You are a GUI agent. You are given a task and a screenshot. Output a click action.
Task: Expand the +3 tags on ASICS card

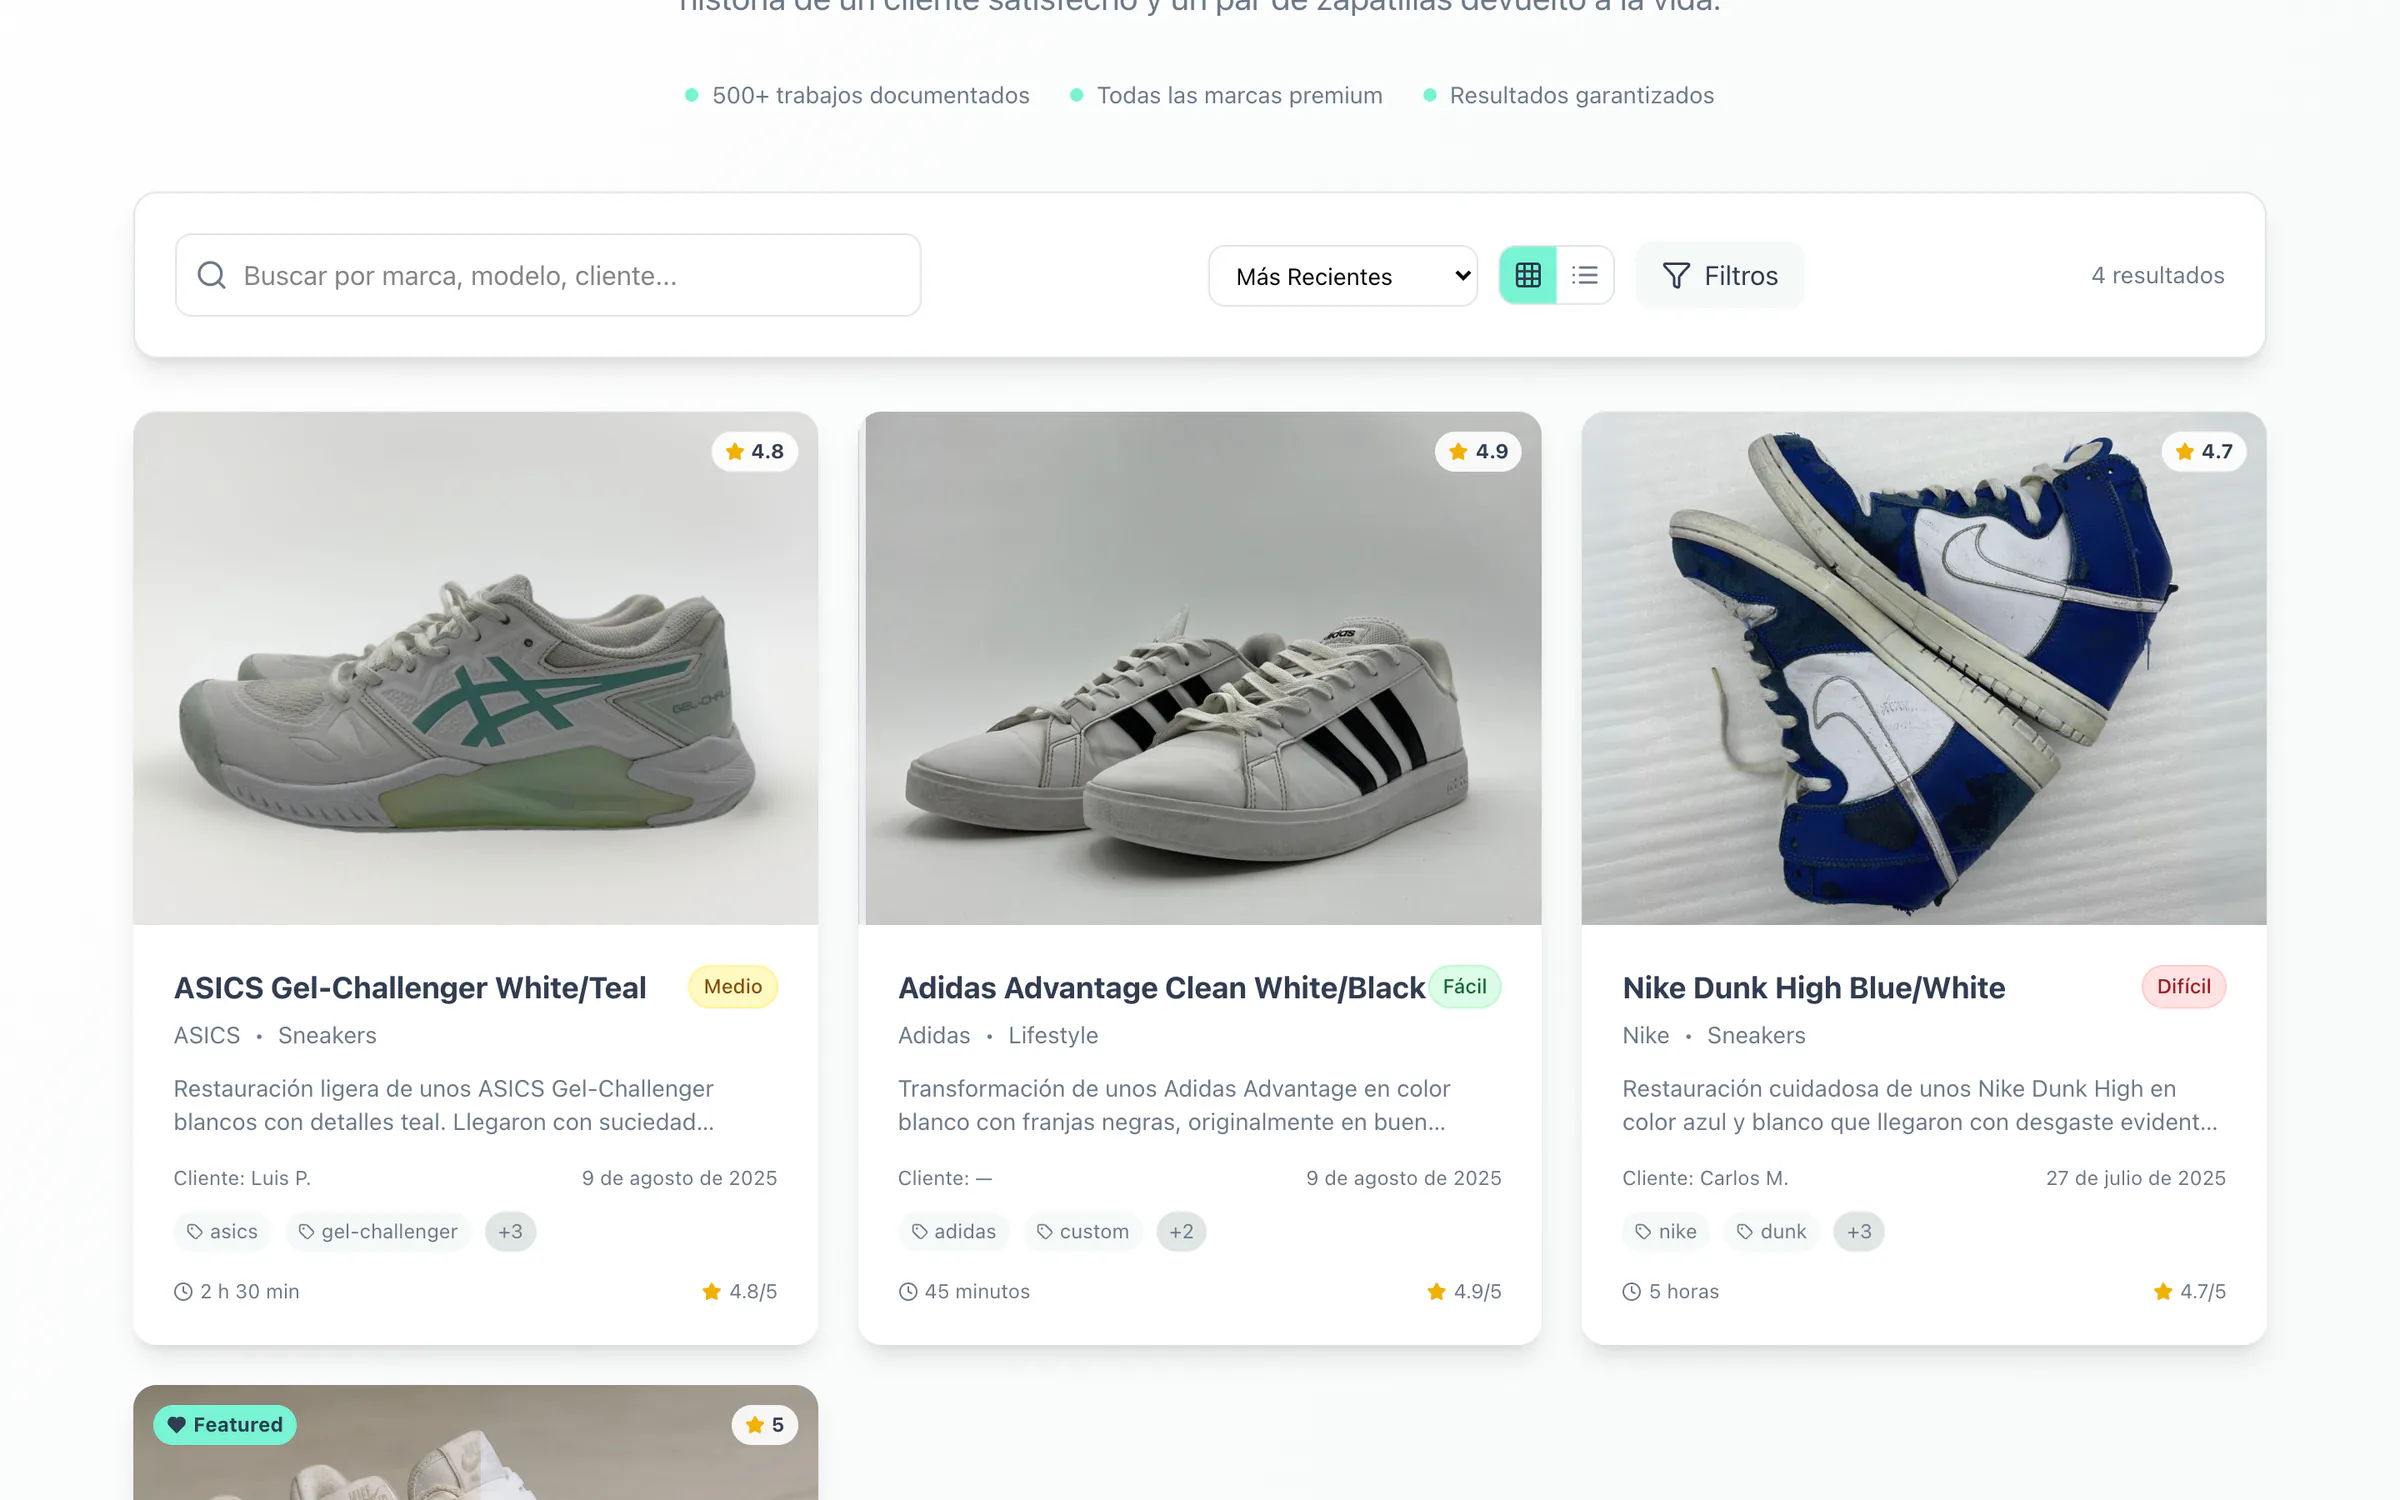(x=510, y=1231)
